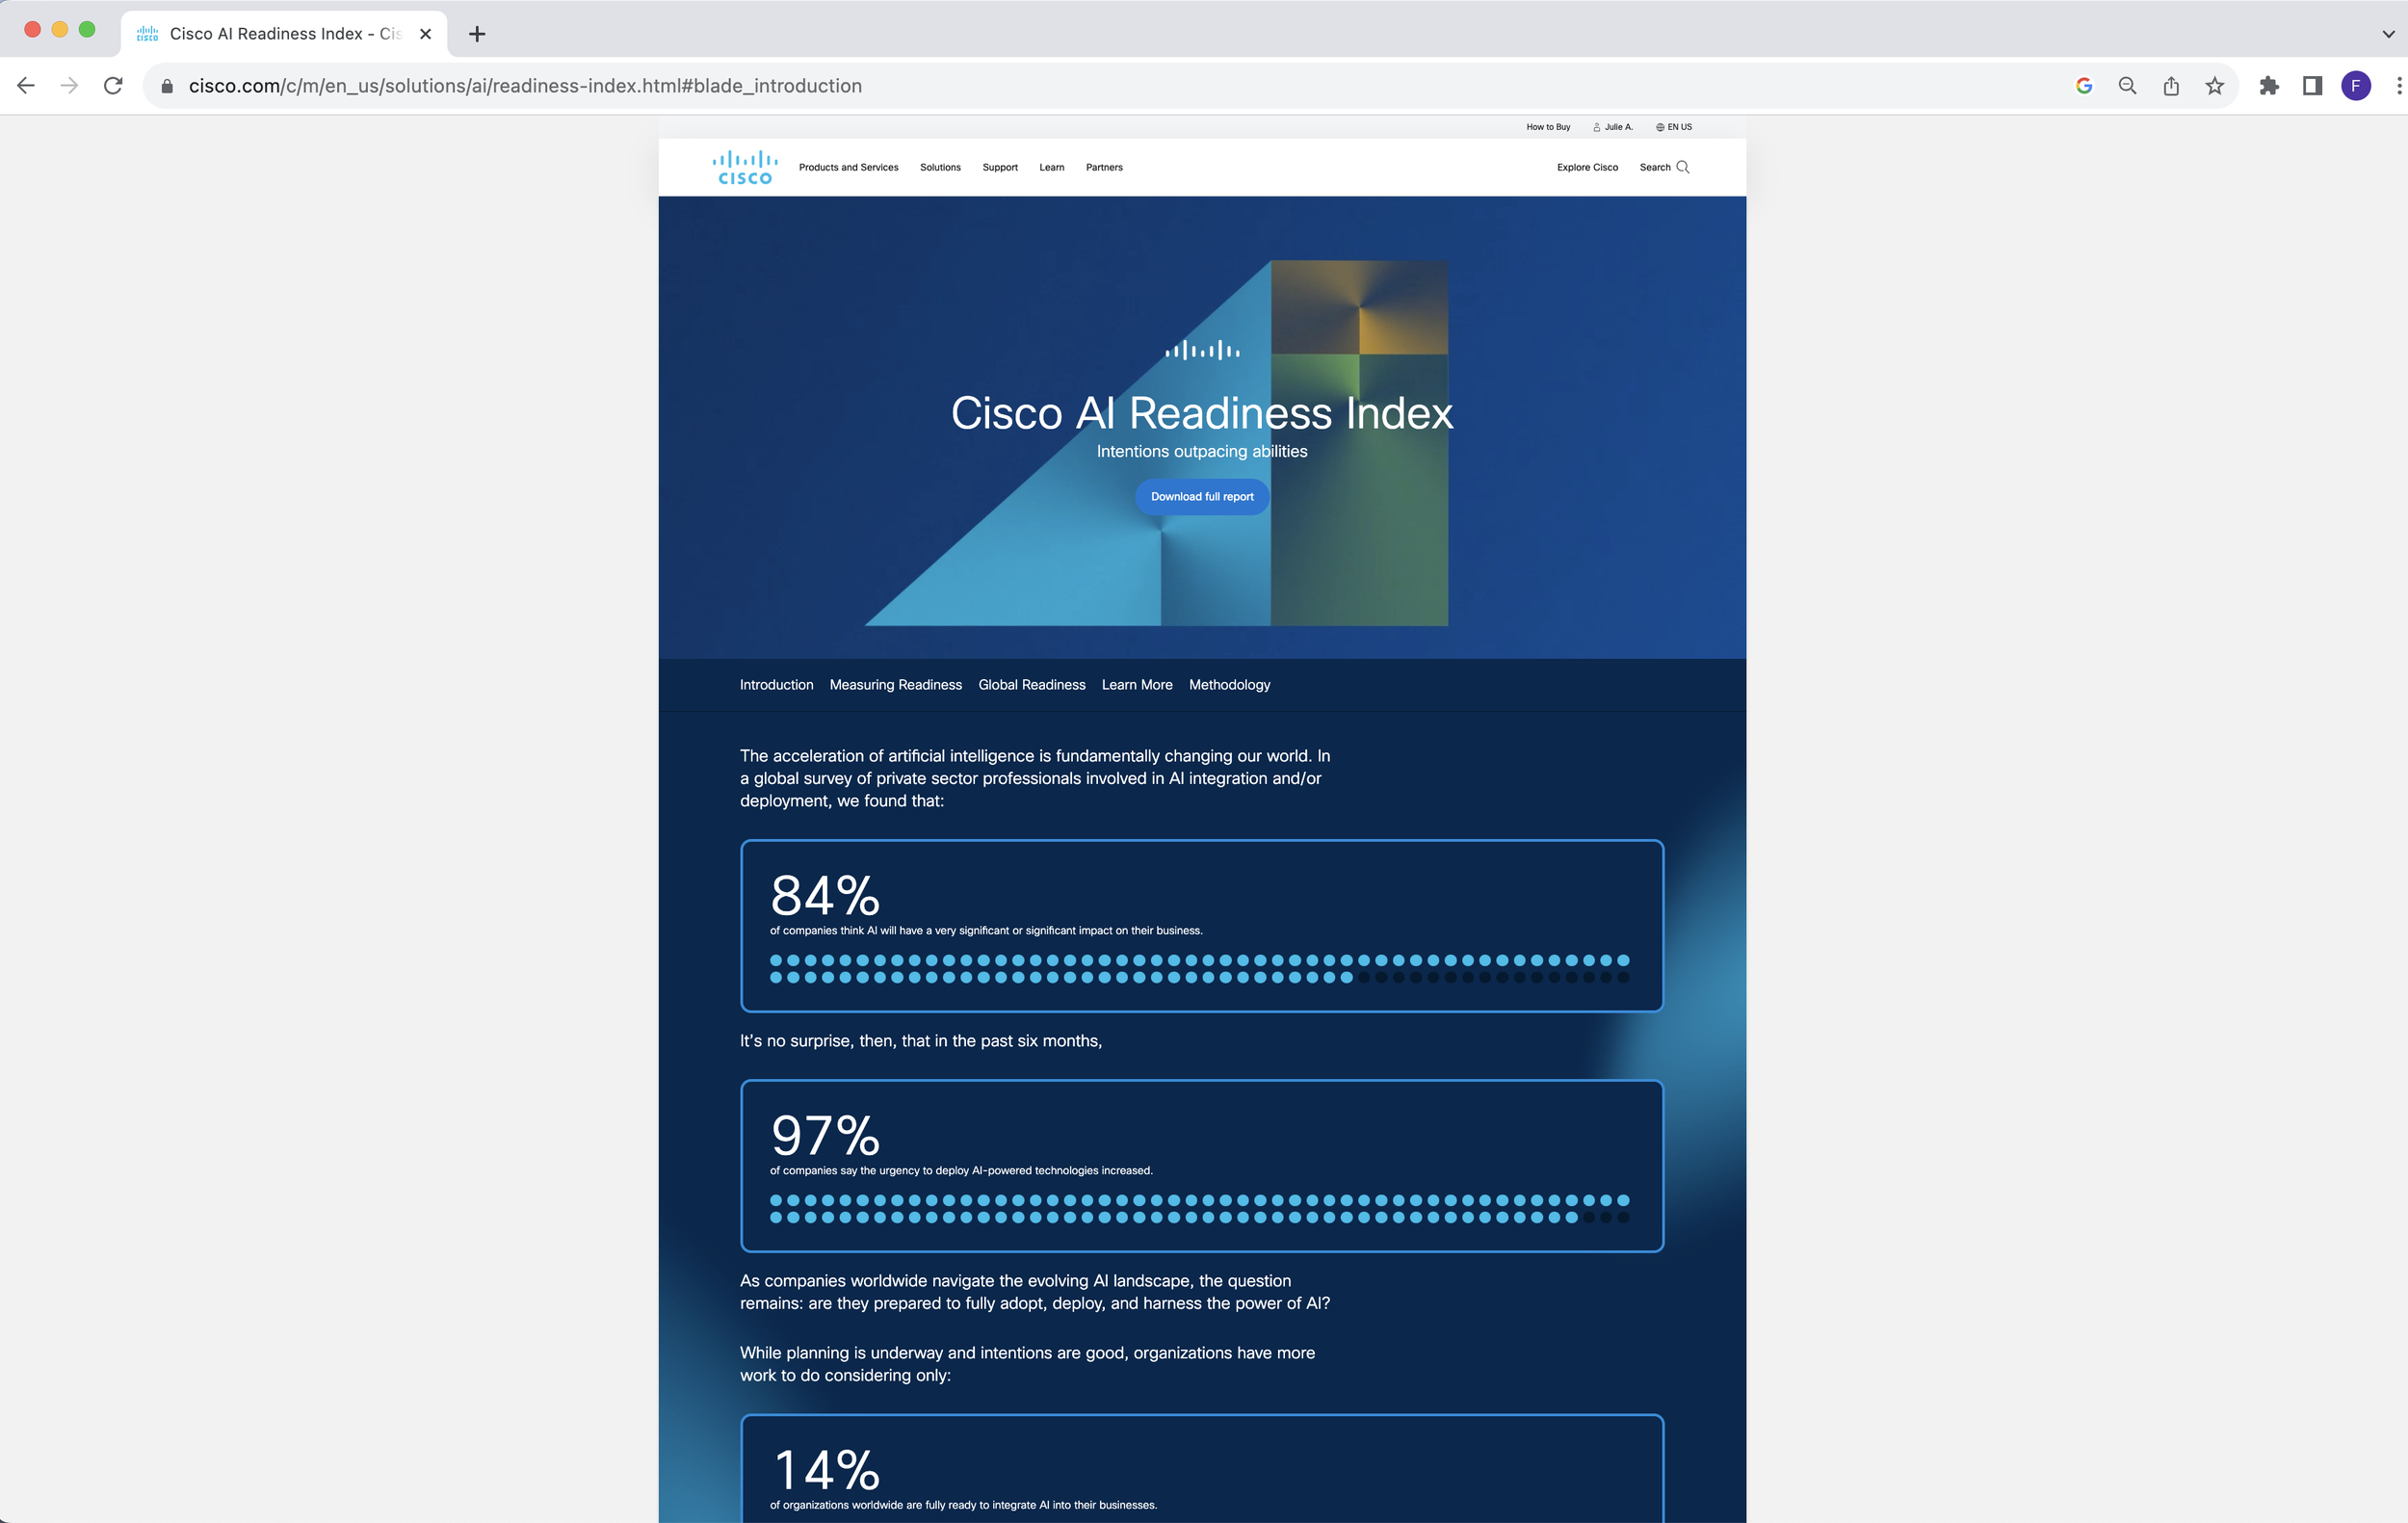Screen dimensions: 2408x1523
Task: Open the Solutions menu
Action: [940, 167]
